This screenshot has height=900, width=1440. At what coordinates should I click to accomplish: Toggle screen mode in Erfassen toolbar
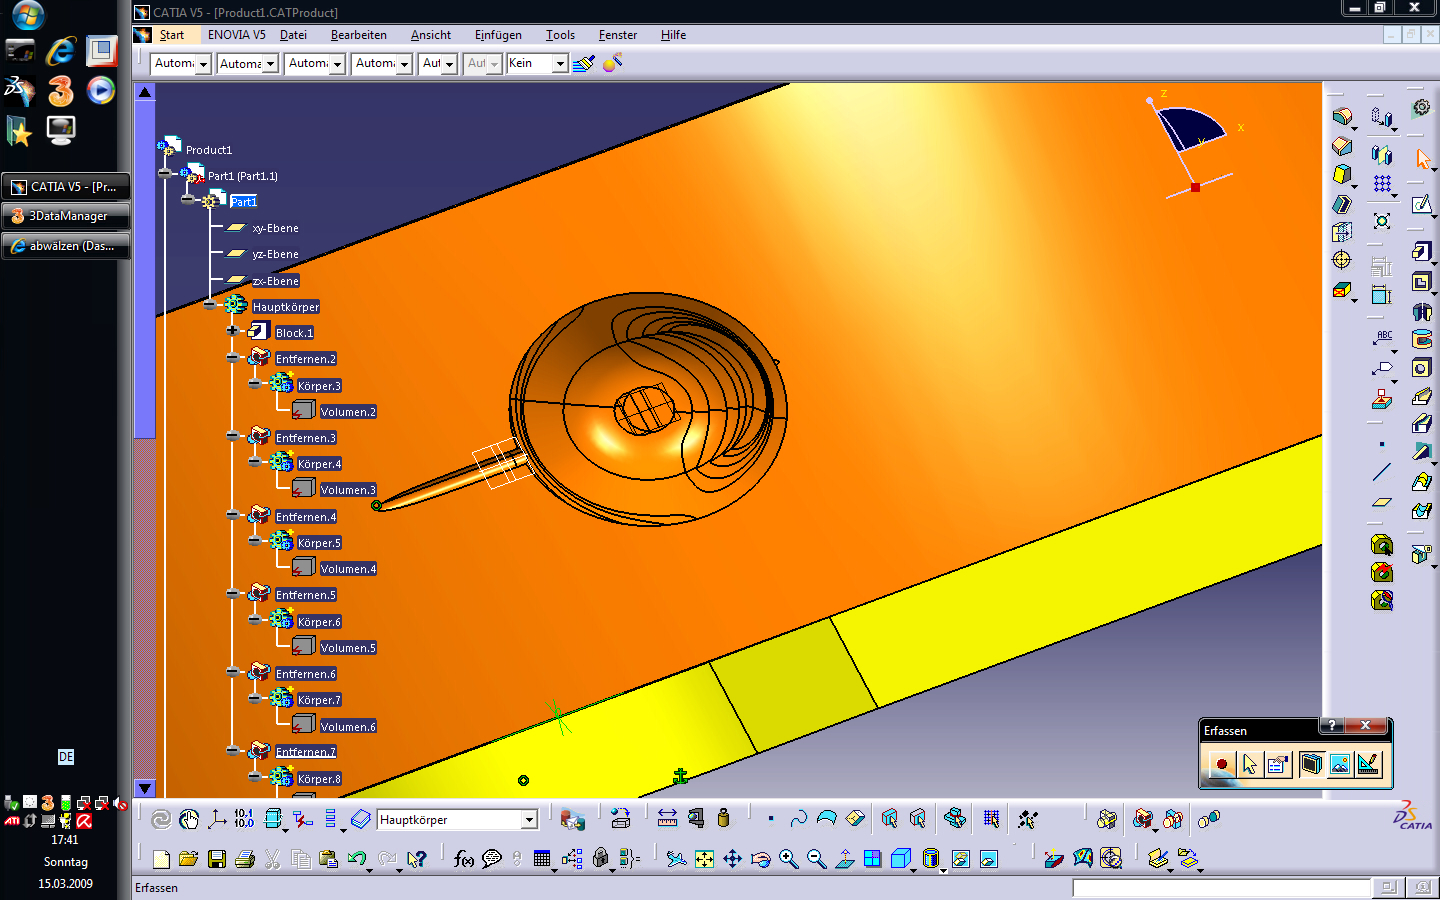click(1311, 765)
